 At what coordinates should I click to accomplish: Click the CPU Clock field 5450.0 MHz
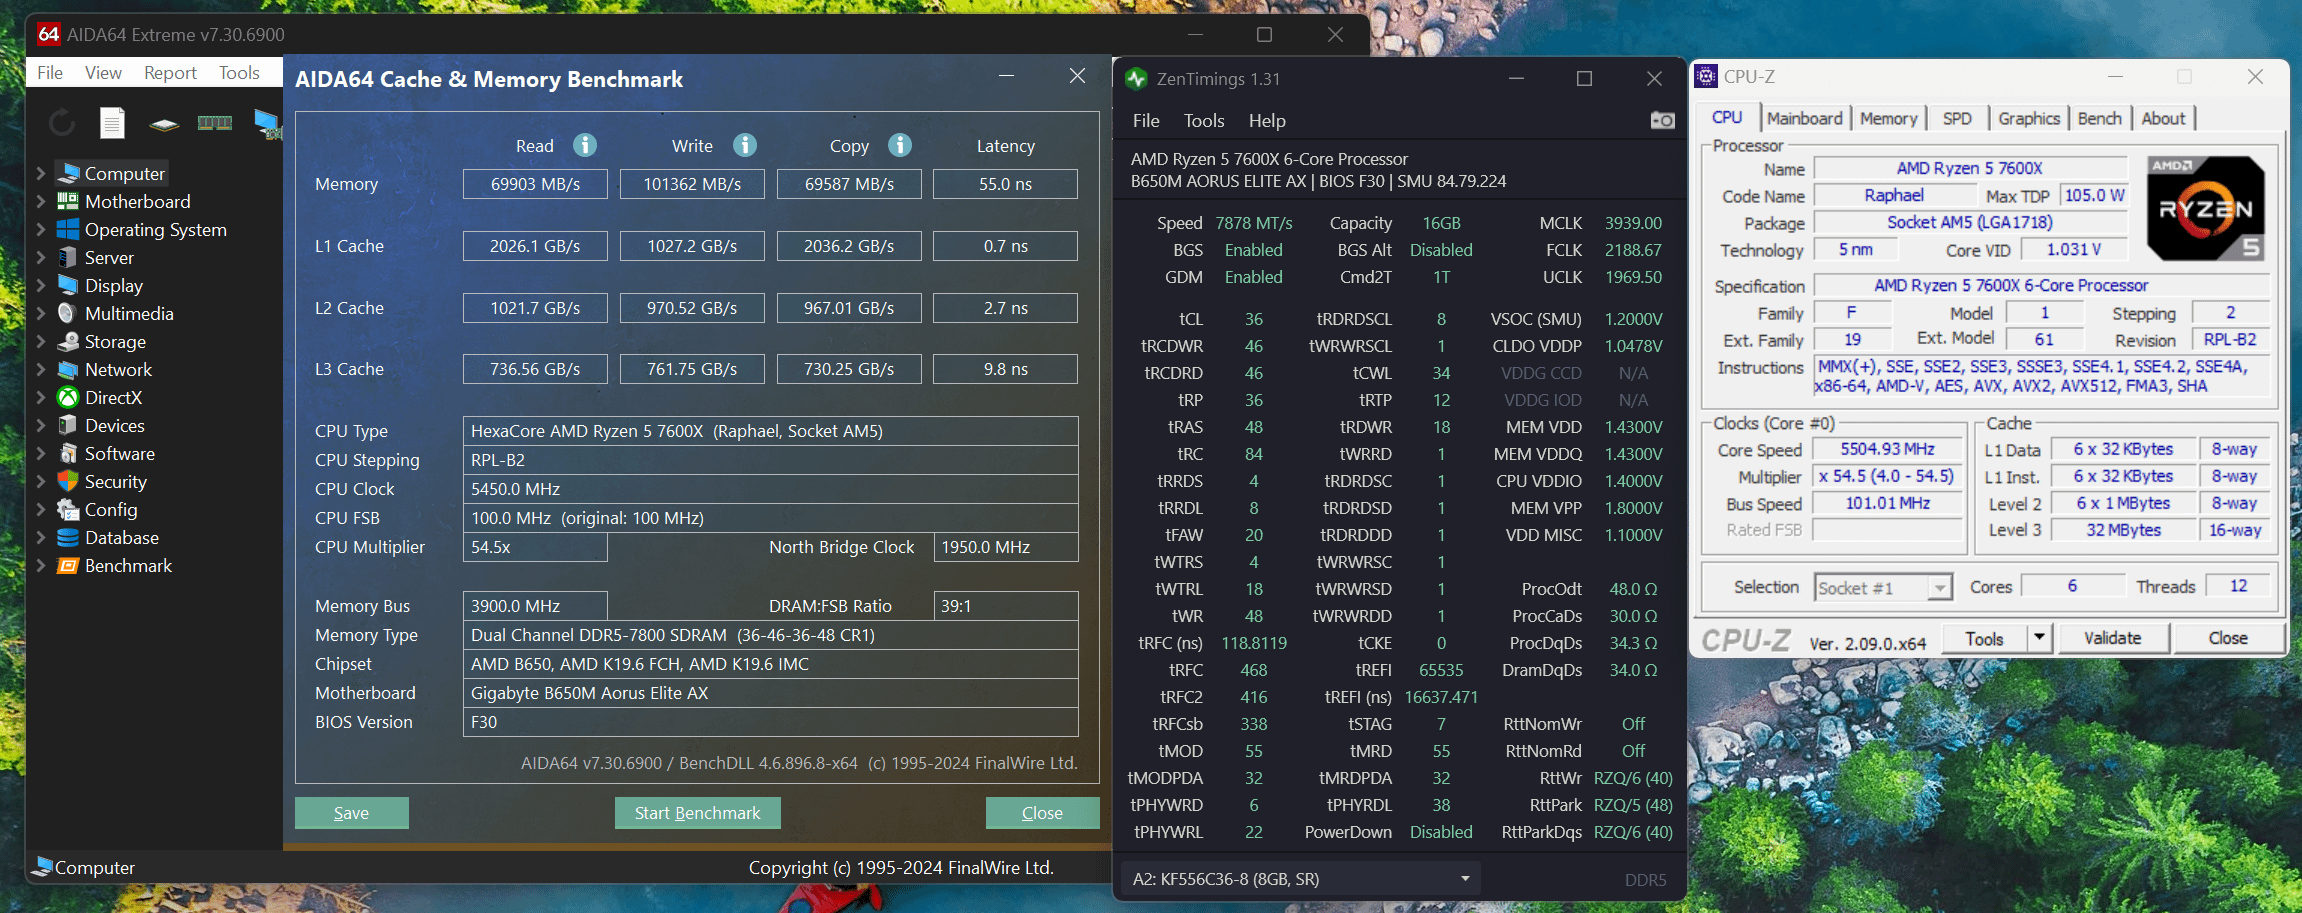[x=770, y=489]
